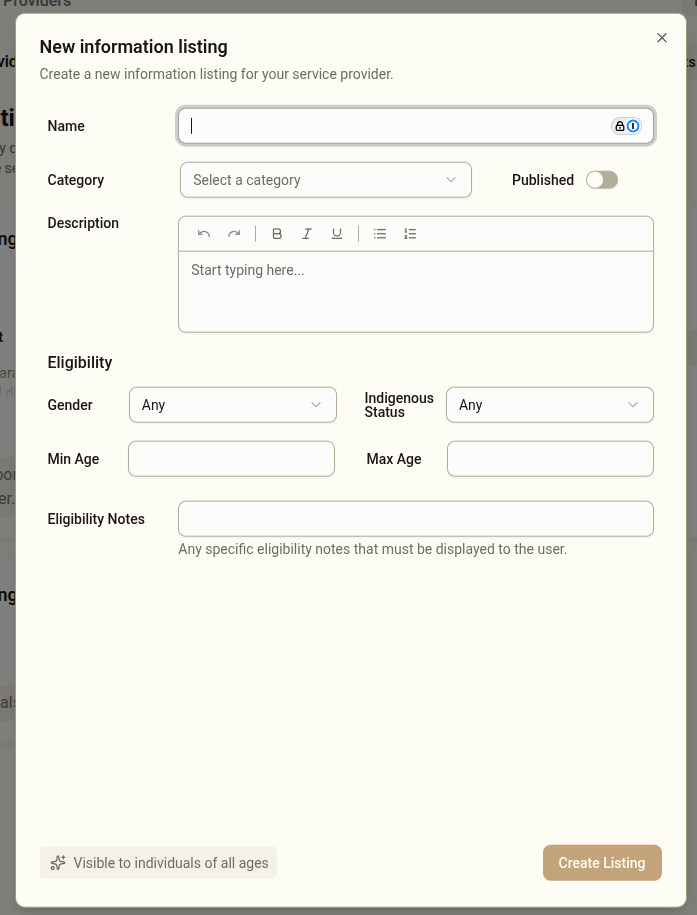Click the password manager icon in Name field
The width and height of the screenshot is (697, 915).
click(627, 126)
